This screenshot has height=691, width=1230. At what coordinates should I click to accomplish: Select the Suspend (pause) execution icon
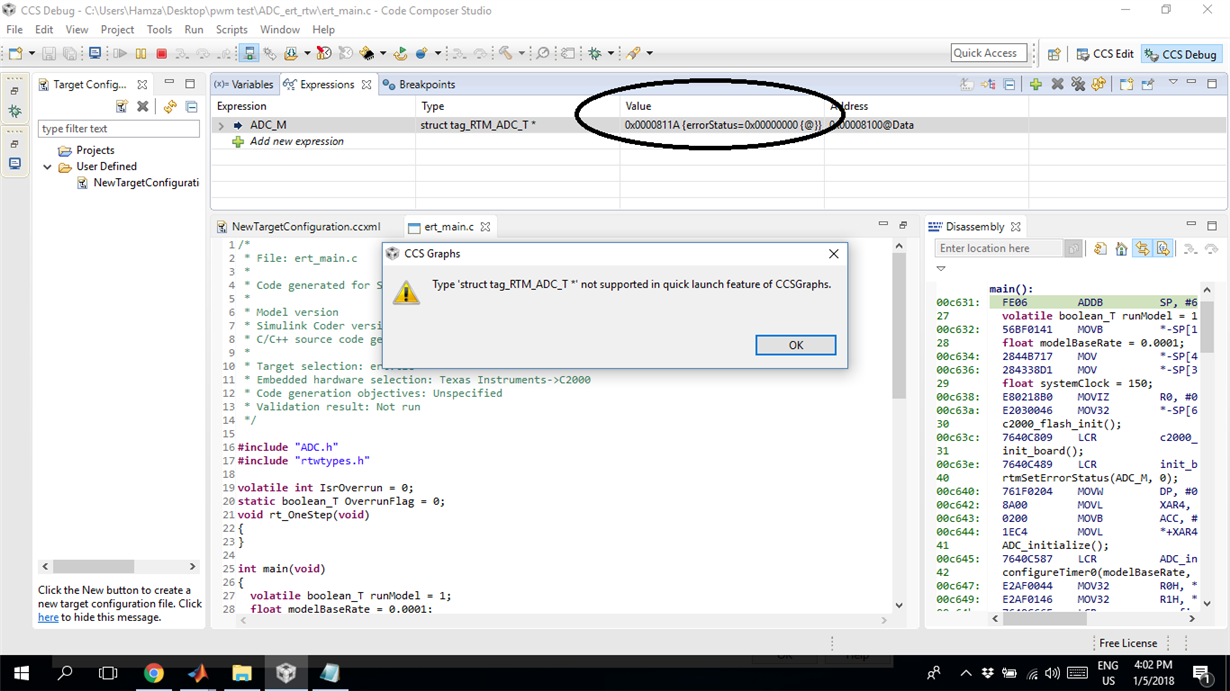(141, 53)
